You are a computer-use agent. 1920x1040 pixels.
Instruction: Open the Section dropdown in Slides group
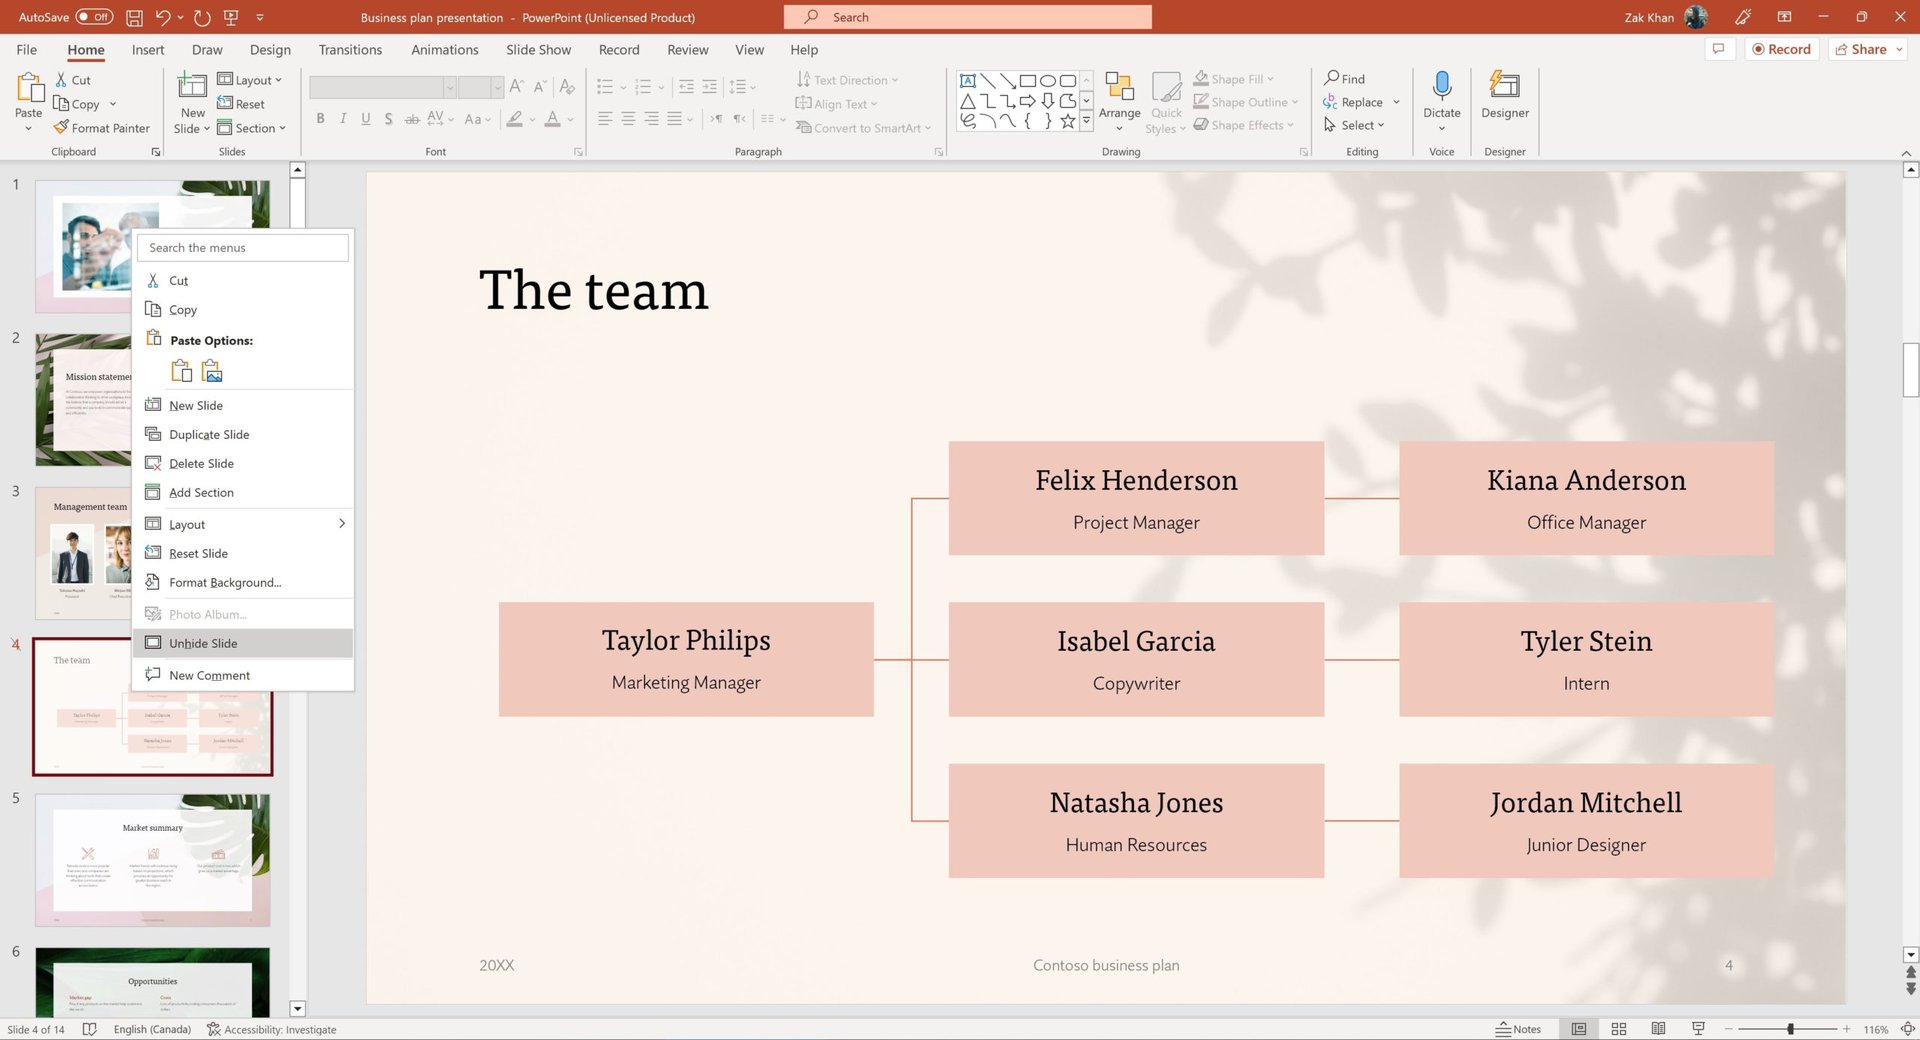[x=252, y=128]
